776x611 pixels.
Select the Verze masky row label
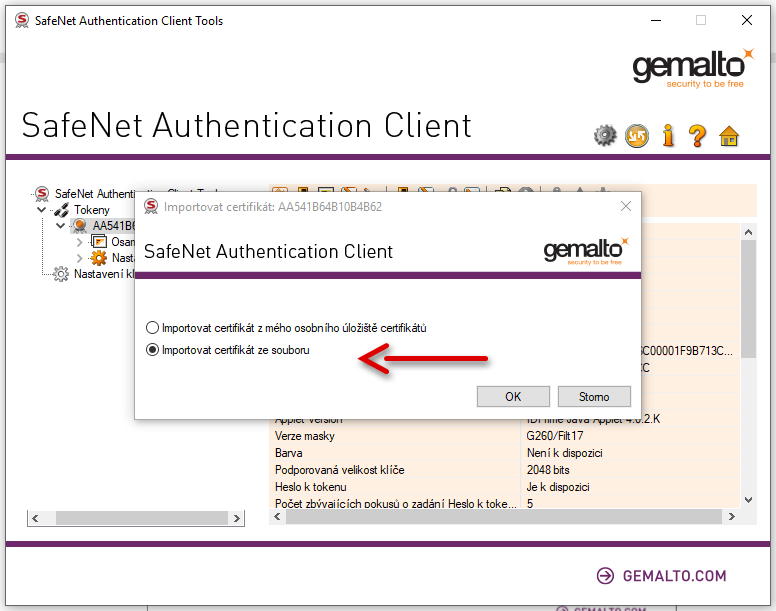pyautogui.click(x=304, y=436)
